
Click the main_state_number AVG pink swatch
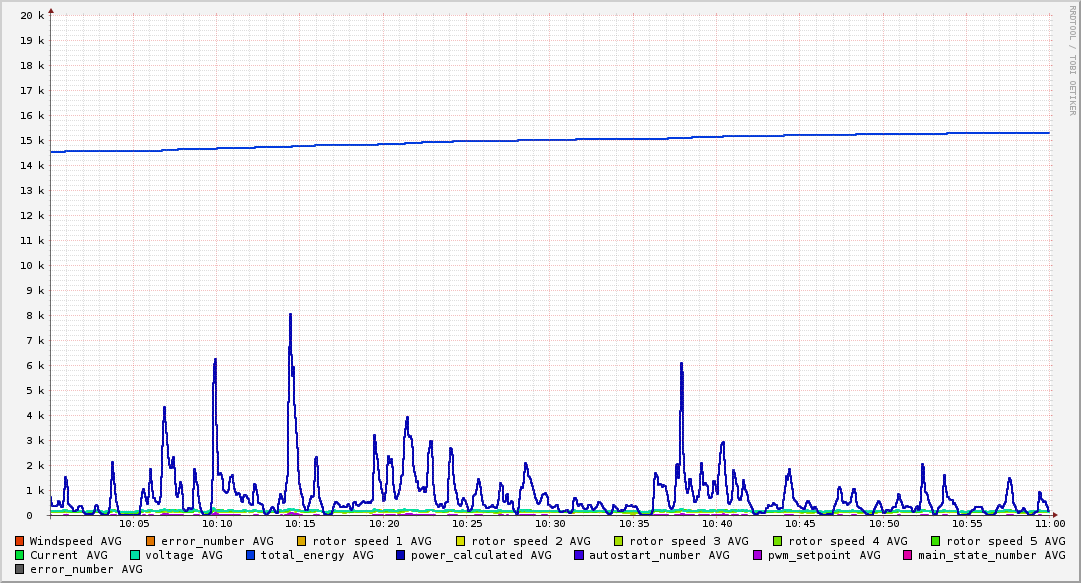908,555
